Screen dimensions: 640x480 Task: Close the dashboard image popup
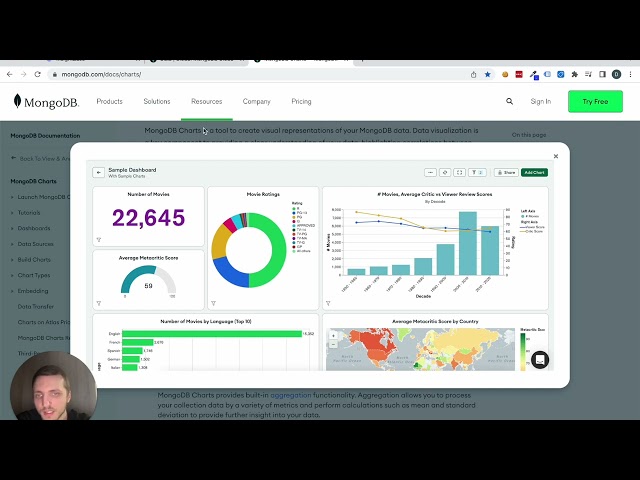point(556,156)
